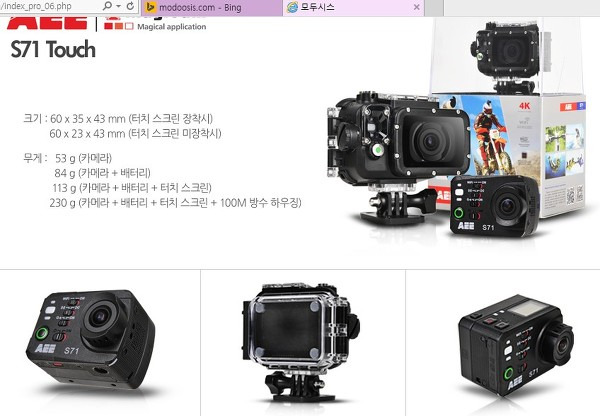Click the Bing favicon on the tab

(150, 7)
